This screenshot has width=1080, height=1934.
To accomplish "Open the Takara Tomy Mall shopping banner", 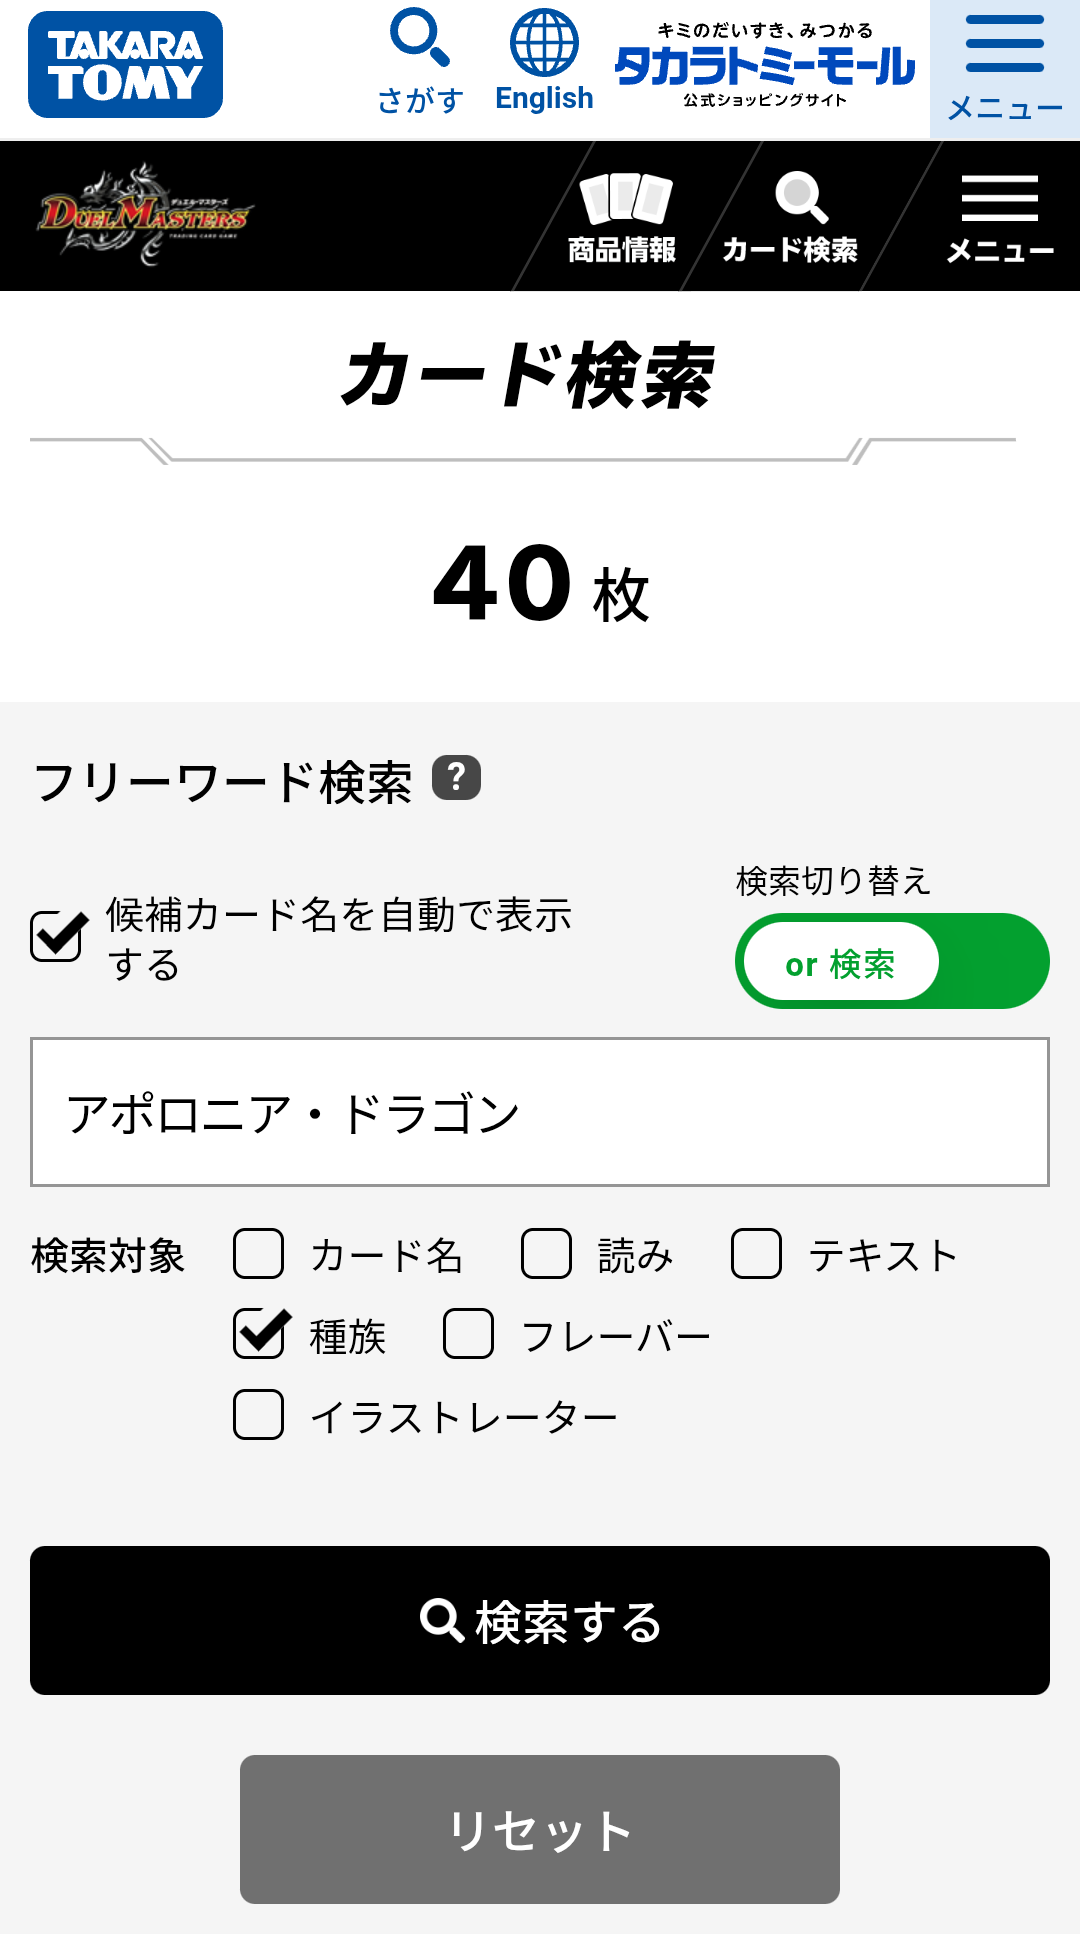I will (765, 66).
